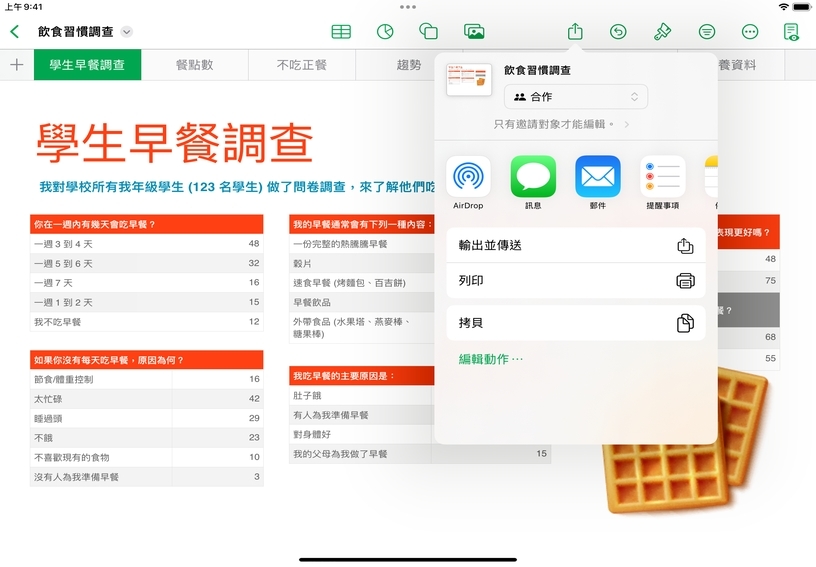Add a new sheet with plus button

click(x=16, y=65)
